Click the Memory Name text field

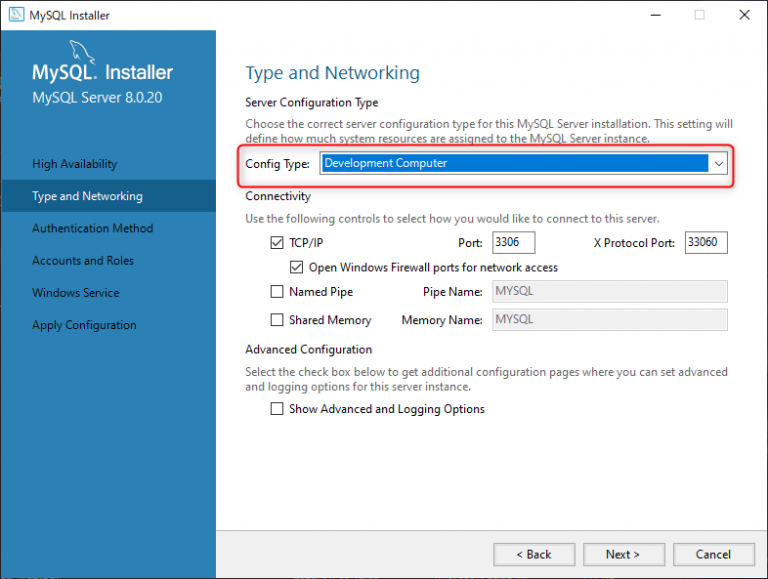pyautogui.click(x=607, y=320)
